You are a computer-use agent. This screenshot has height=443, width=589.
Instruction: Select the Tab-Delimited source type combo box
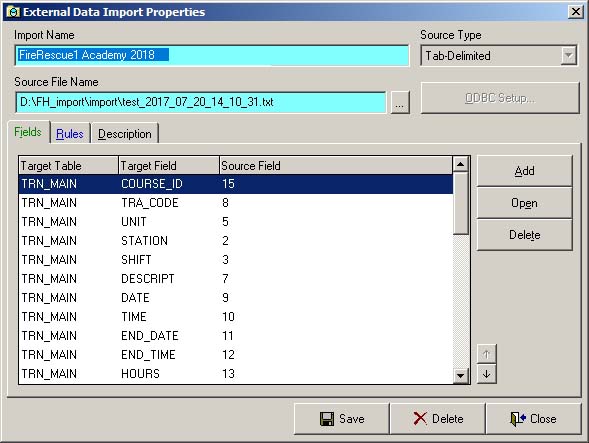pos(498,56)
